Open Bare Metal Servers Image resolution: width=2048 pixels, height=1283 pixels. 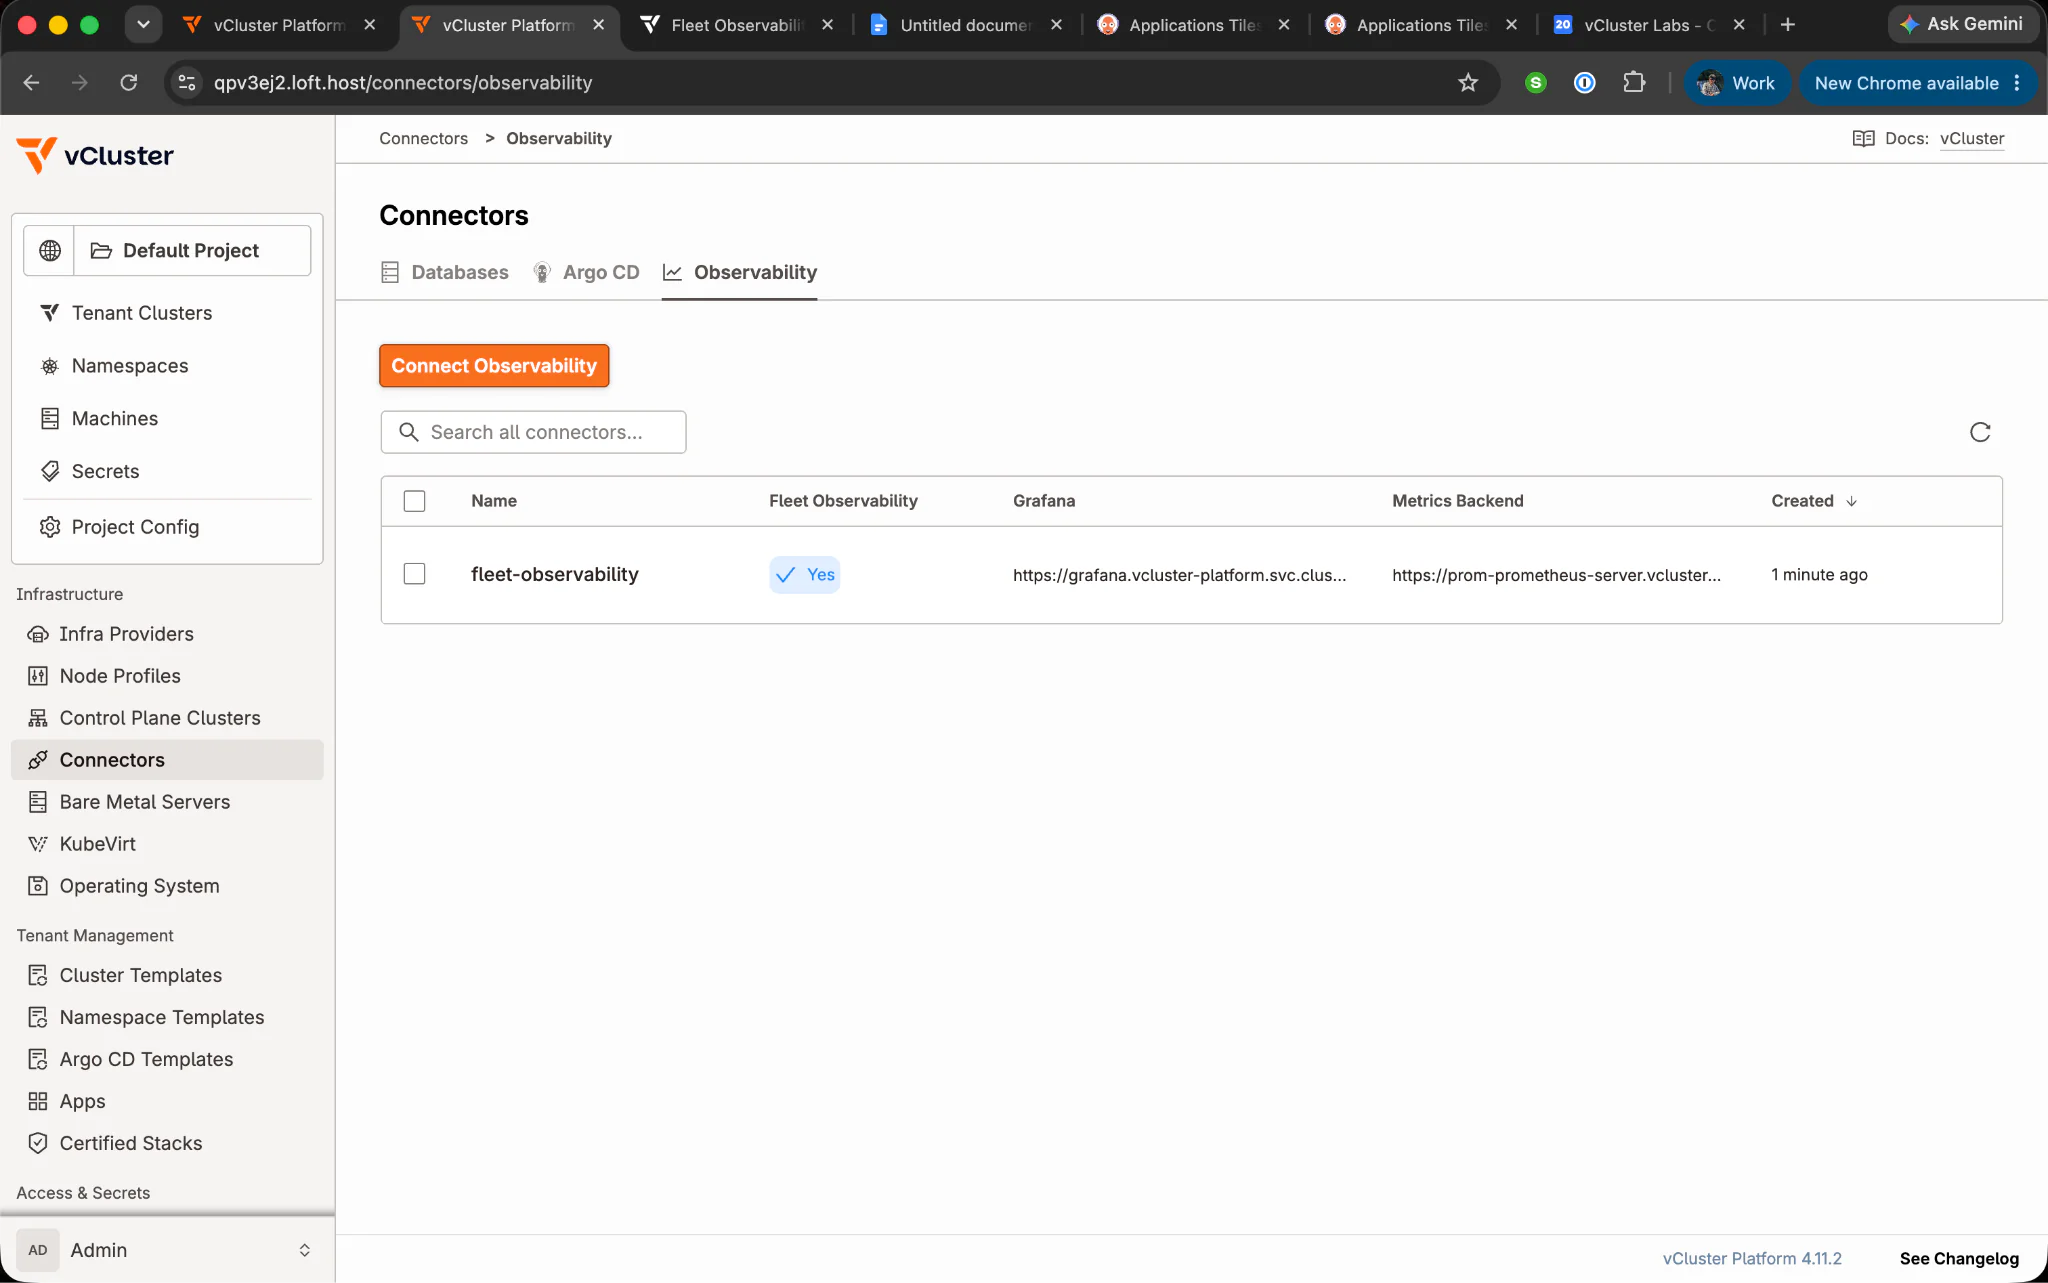[x=144, y=802]
